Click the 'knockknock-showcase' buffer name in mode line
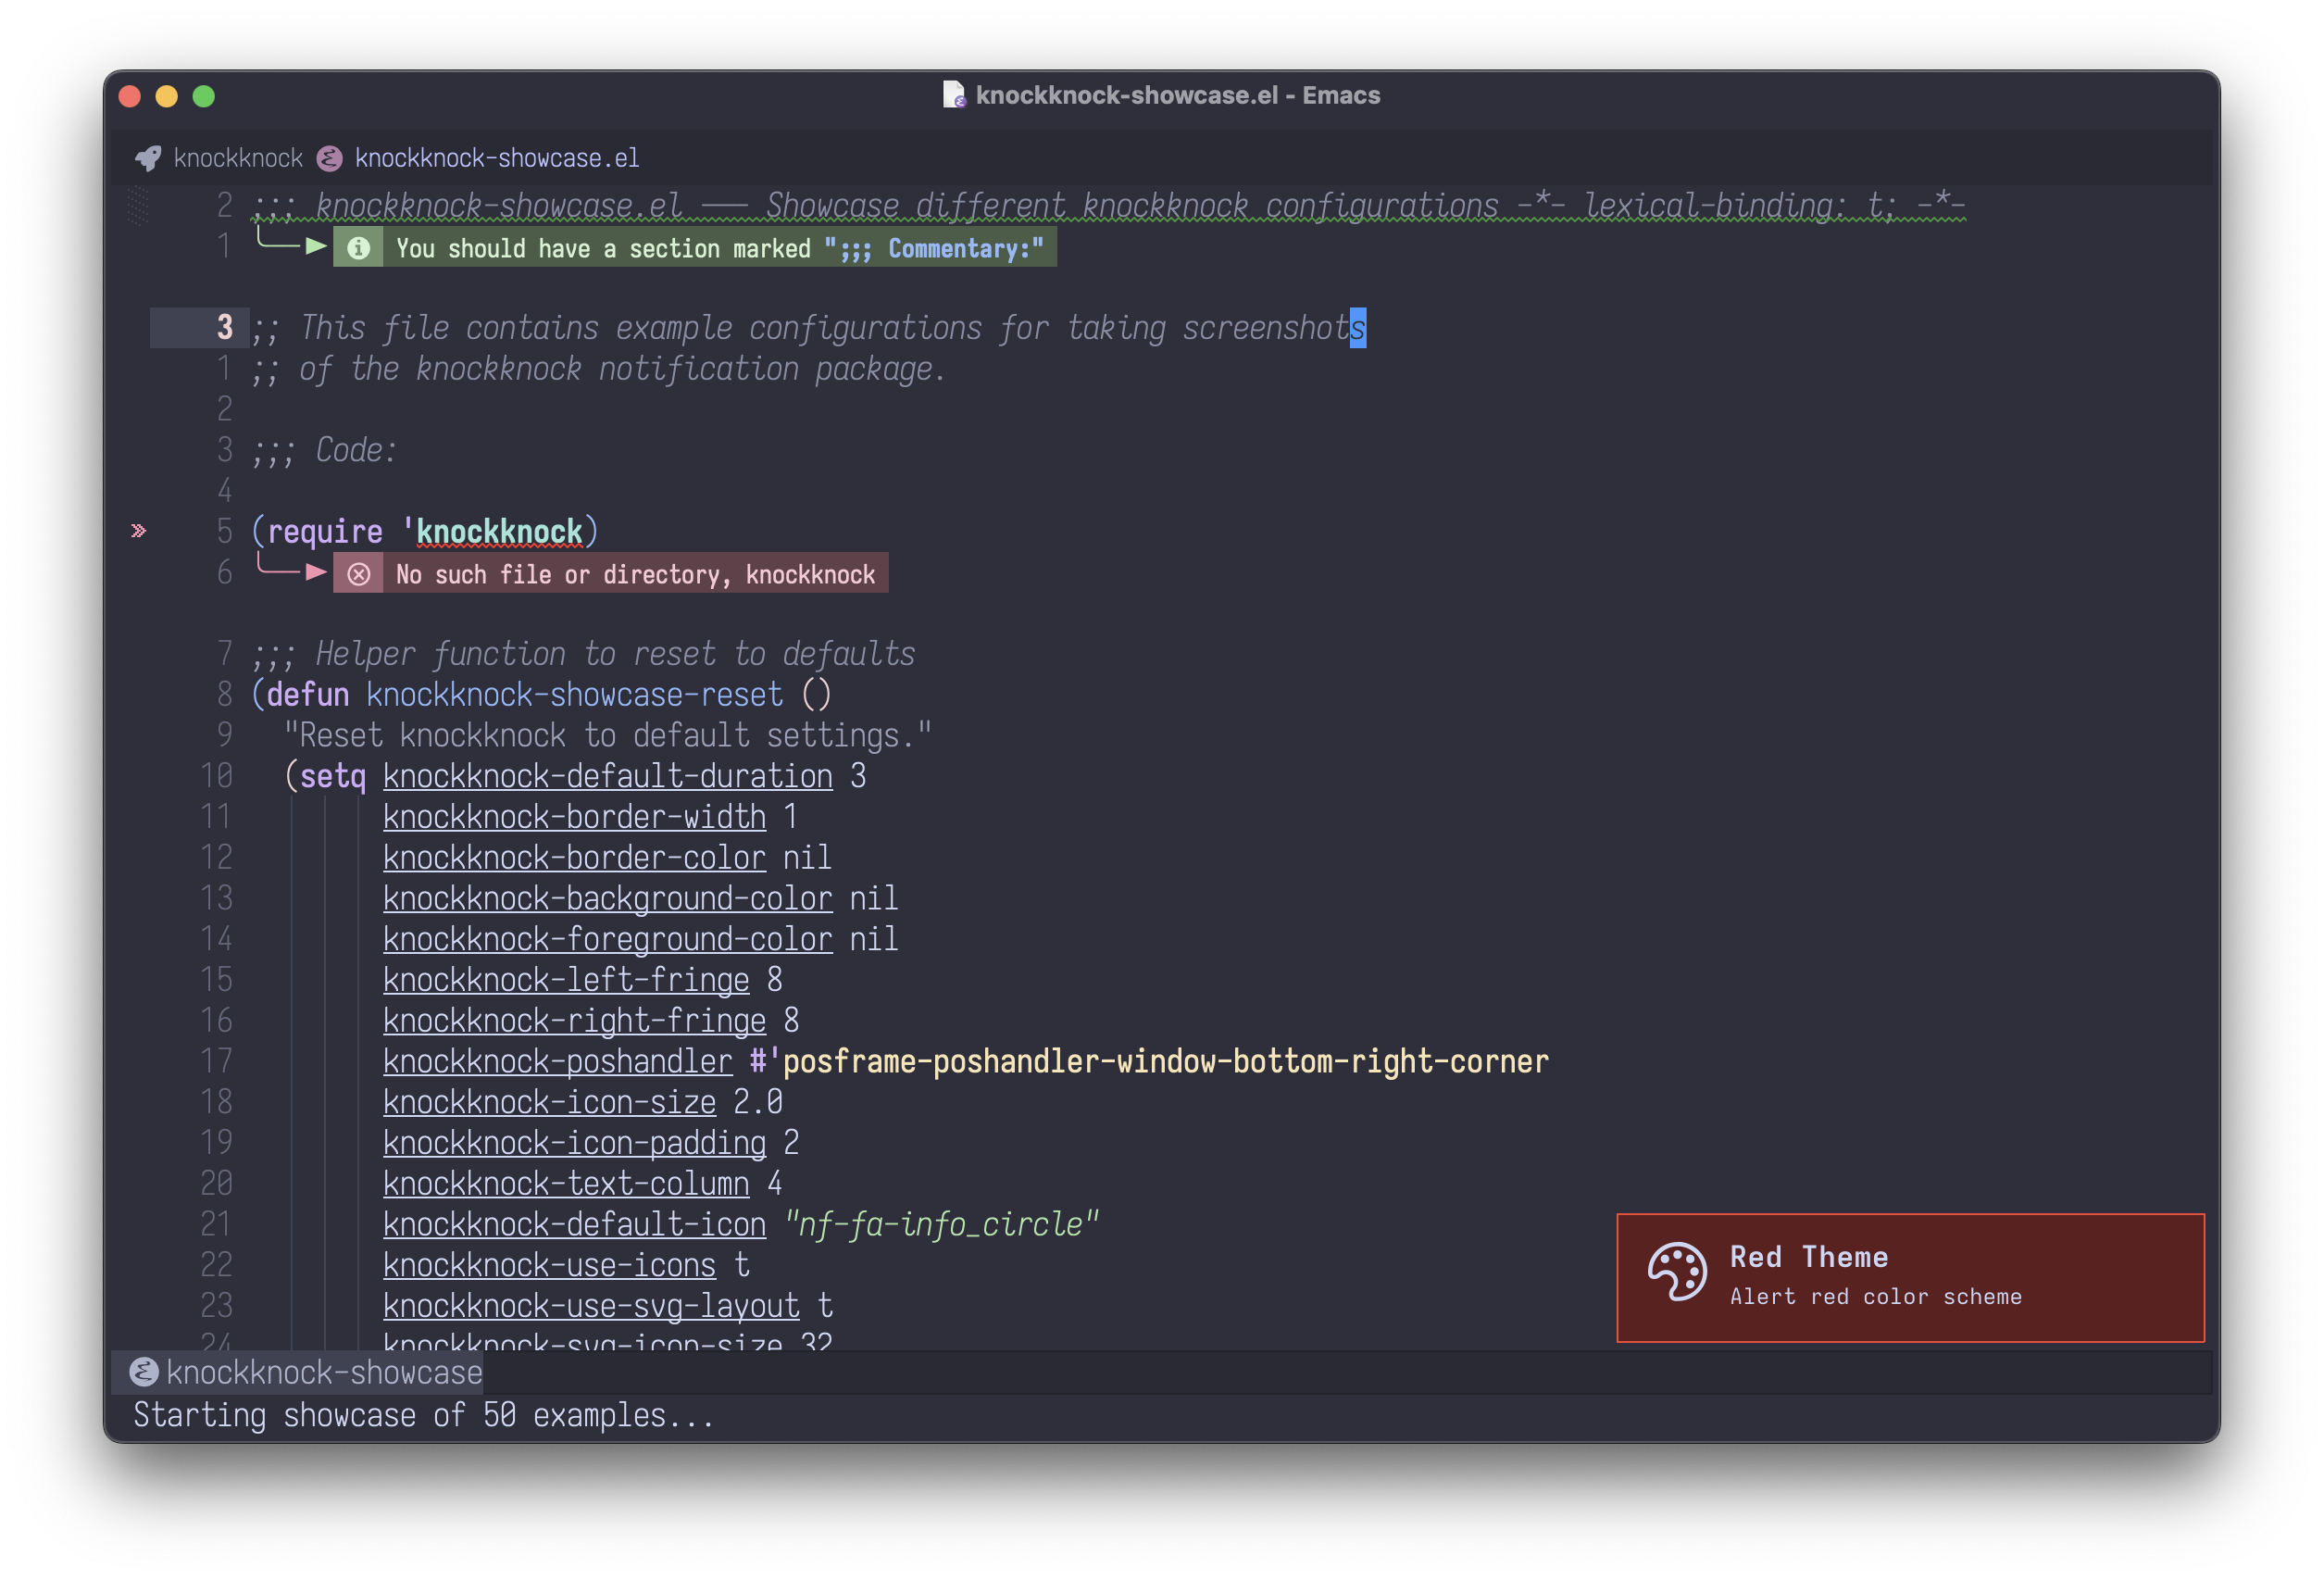Screen dimensions: 2324x1580 (x=324, y=1372)
